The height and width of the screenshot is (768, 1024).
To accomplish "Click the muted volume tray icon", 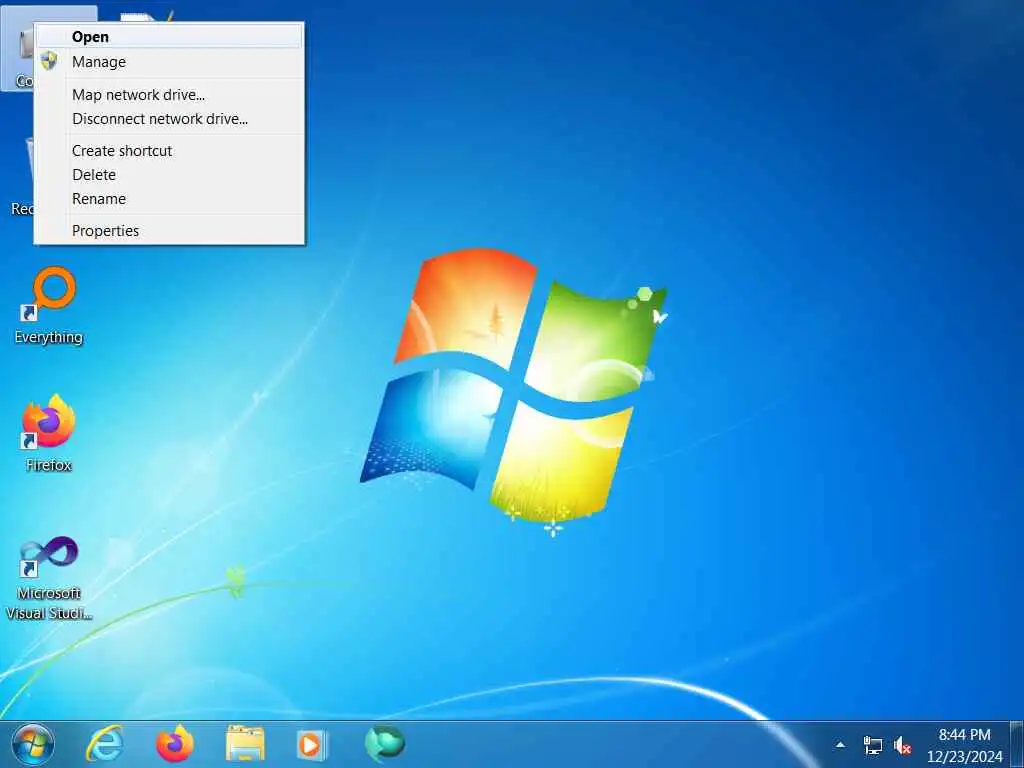I will coord(903,745).
